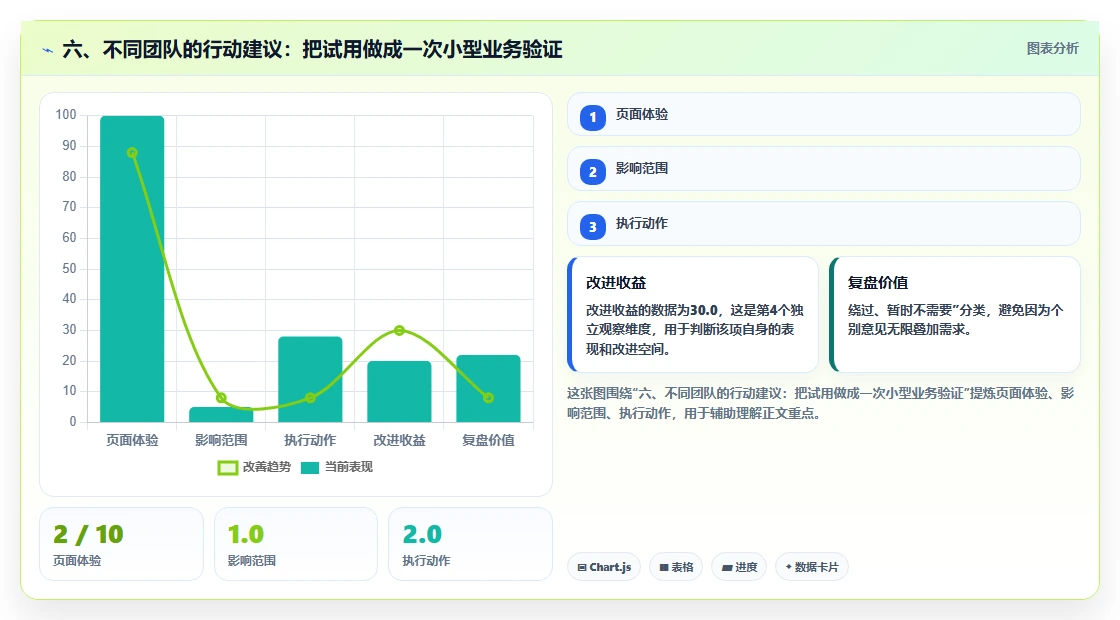The image size is (1120, 620).
Task: Click the number 3 badge for 执行动作
Action: pos(592,226)
